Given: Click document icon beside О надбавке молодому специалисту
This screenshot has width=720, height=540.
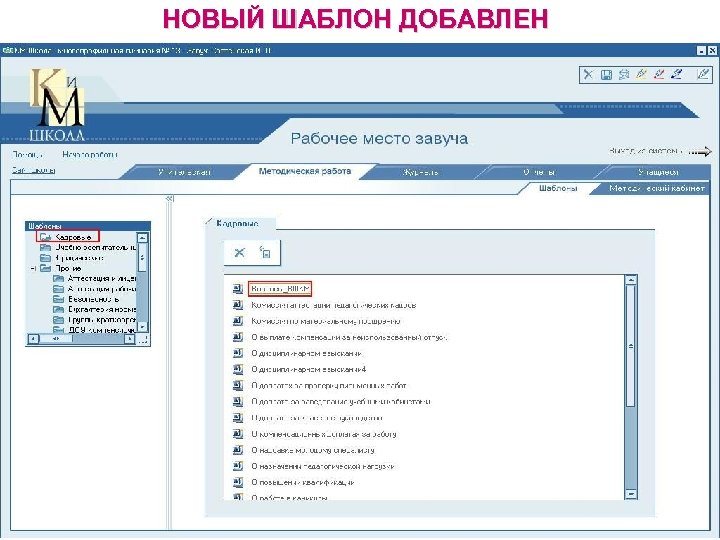Looking at the screenshot, I should [x=237, y=450].
